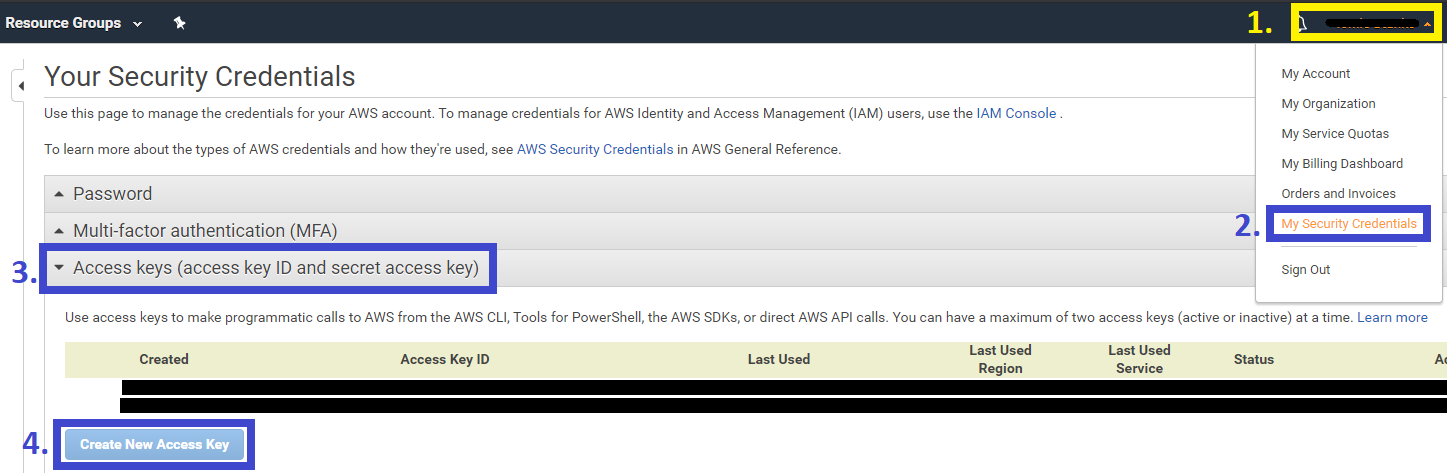This screenshot has height=473, width=1447.
Task: Open My Organization menu item
Action: (1328, 104)
